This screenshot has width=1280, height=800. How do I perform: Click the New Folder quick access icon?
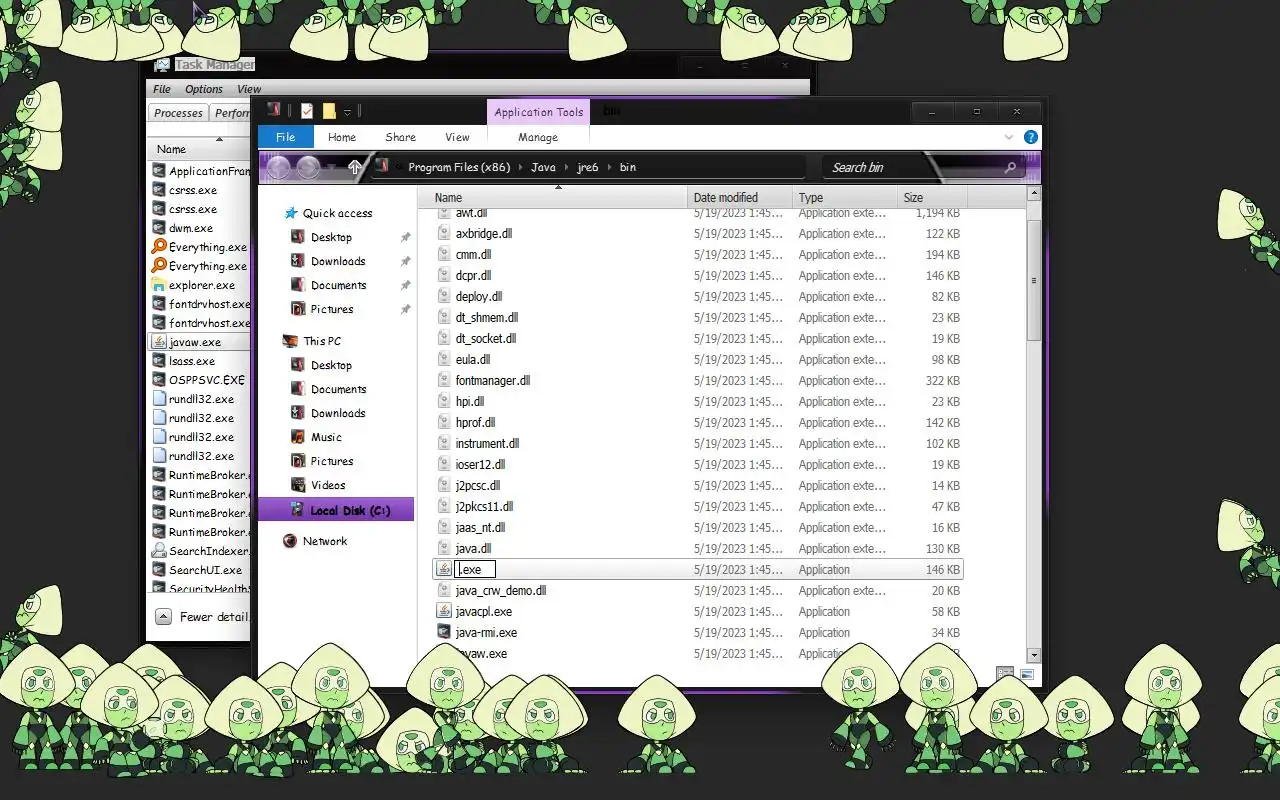(329, 111)
